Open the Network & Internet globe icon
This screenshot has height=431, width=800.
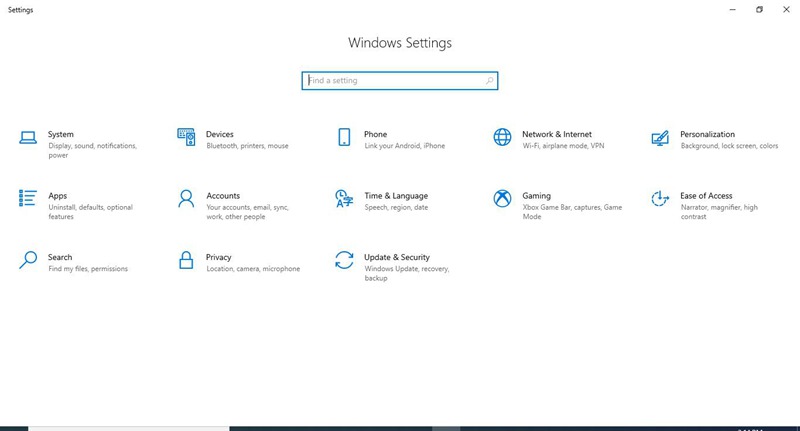(x=502, y=137)
